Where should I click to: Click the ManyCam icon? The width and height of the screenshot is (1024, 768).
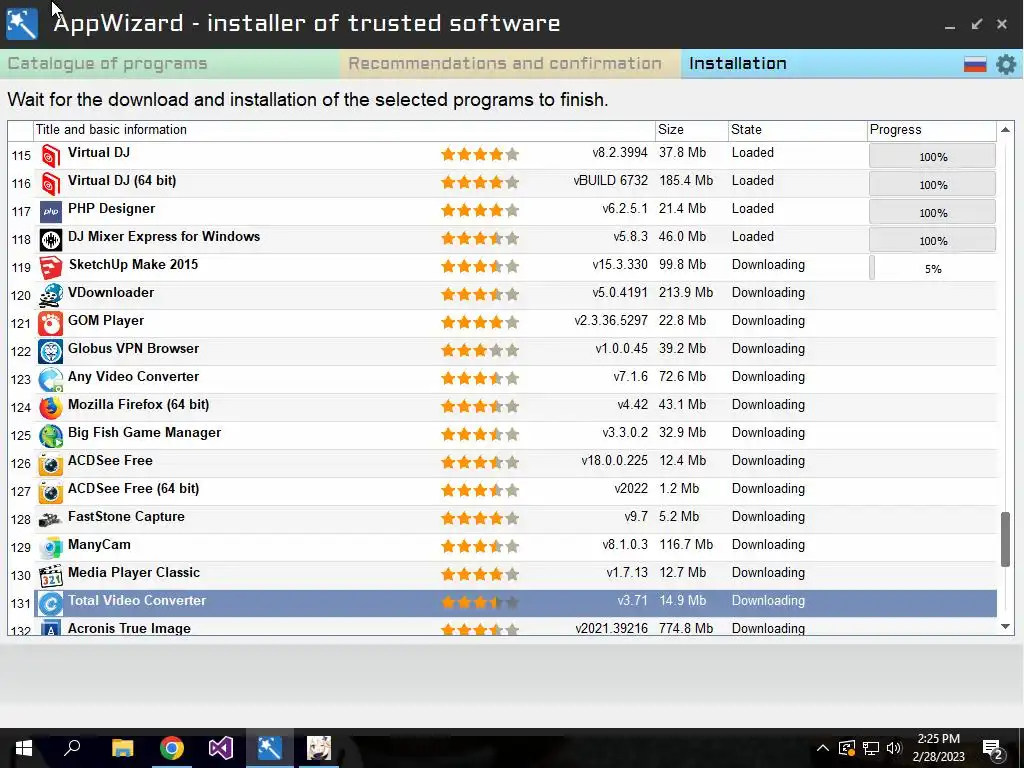click(x=50, y=547)
